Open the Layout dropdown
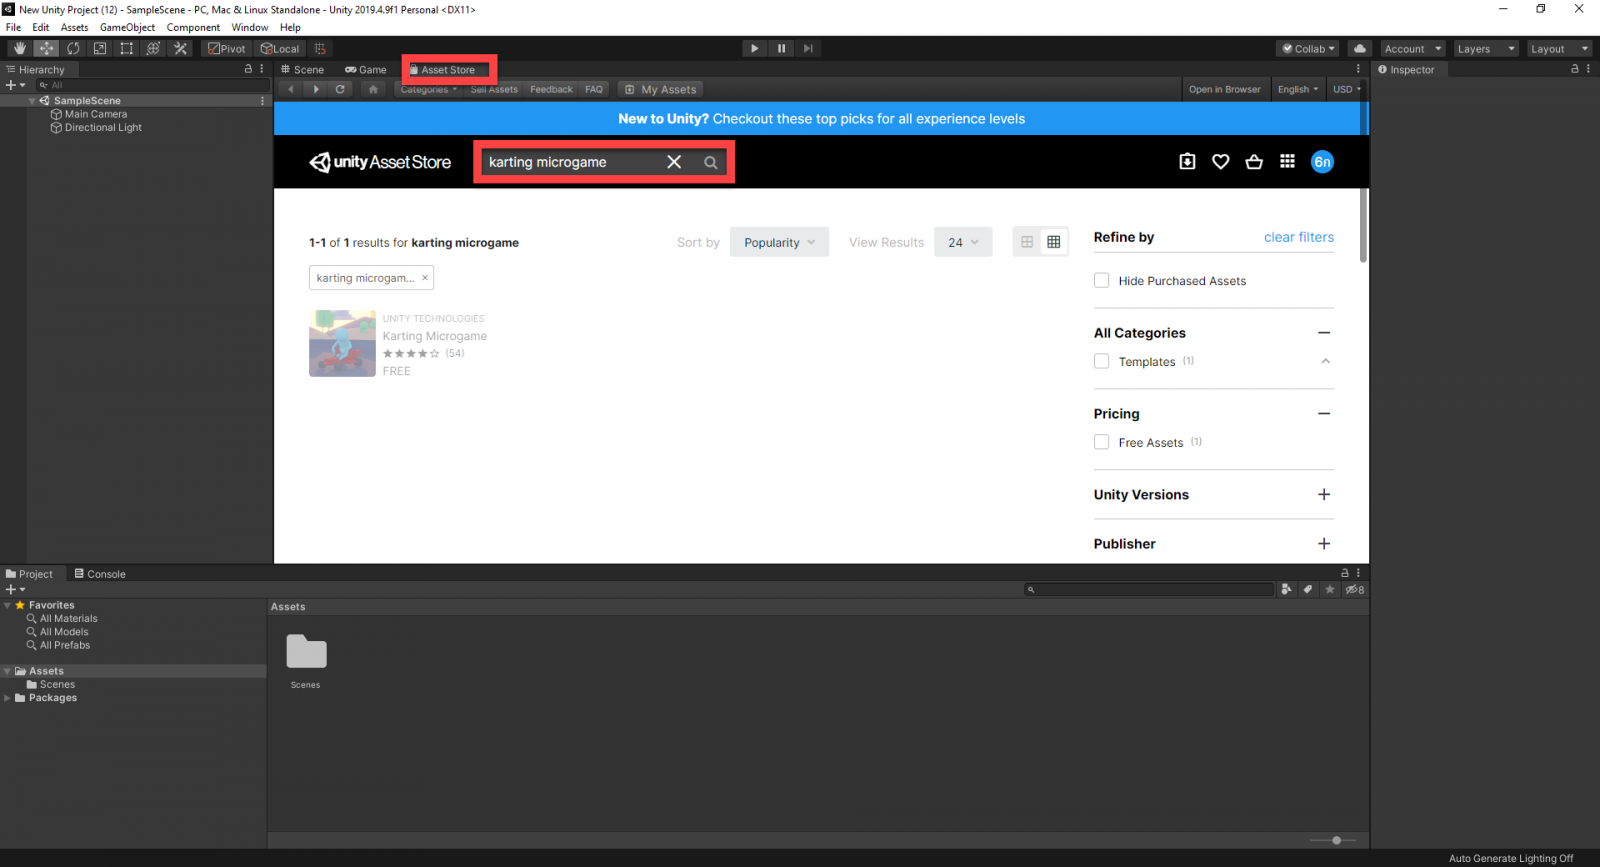Image resolution: width=1600 pixels, height=867 pixels. click(1559, 48)
